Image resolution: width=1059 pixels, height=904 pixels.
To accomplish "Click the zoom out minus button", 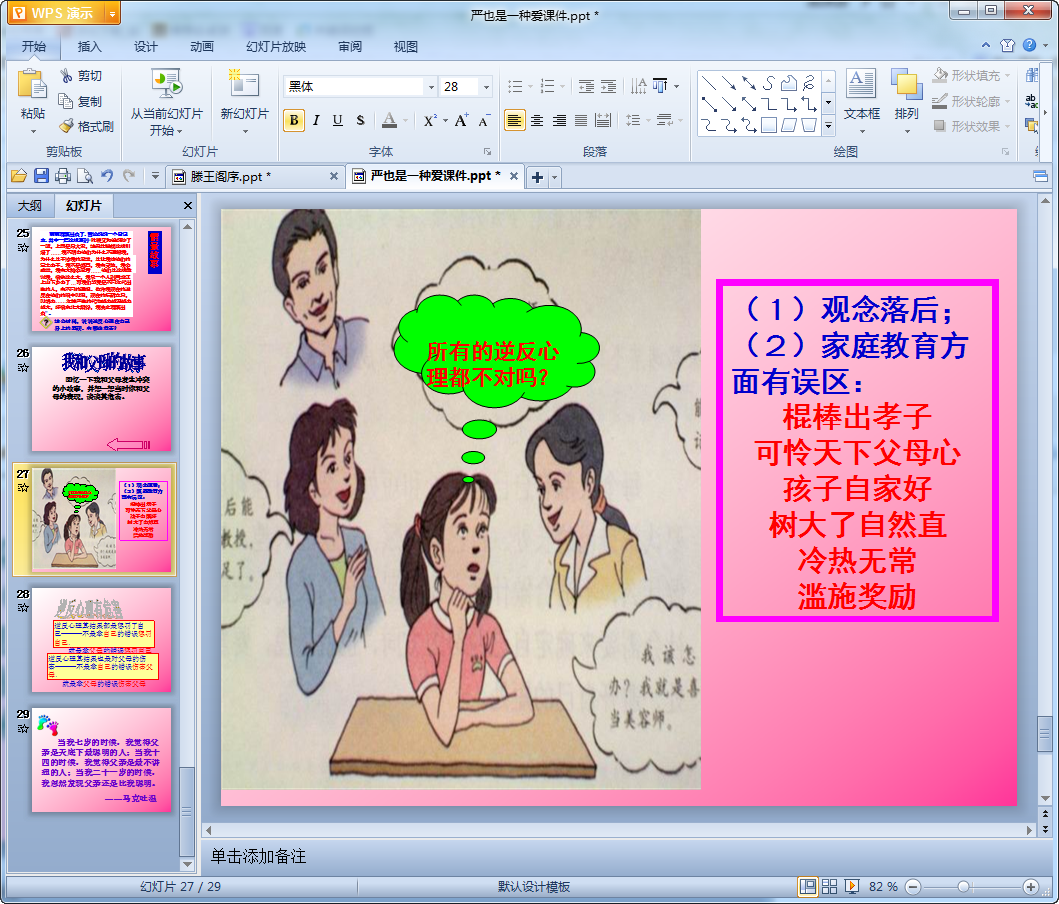I will 912,886.
